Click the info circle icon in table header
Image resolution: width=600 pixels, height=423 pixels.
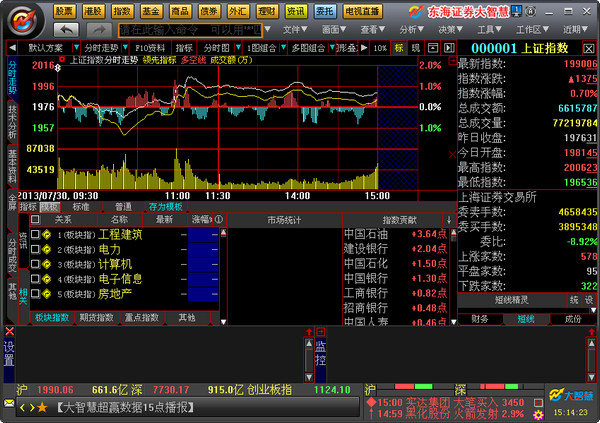[218, 219]
